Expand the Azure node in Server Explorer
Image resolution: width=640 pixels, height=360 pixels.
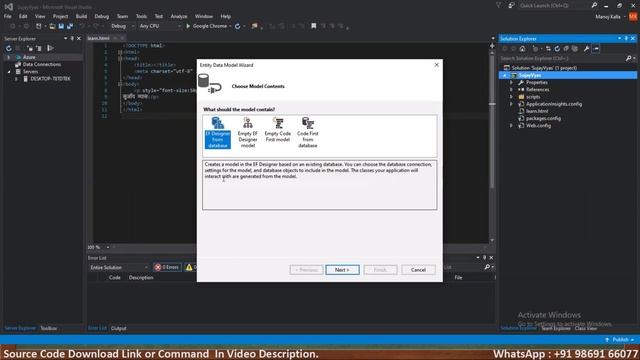pyautogui.click(x=8, y=57)
